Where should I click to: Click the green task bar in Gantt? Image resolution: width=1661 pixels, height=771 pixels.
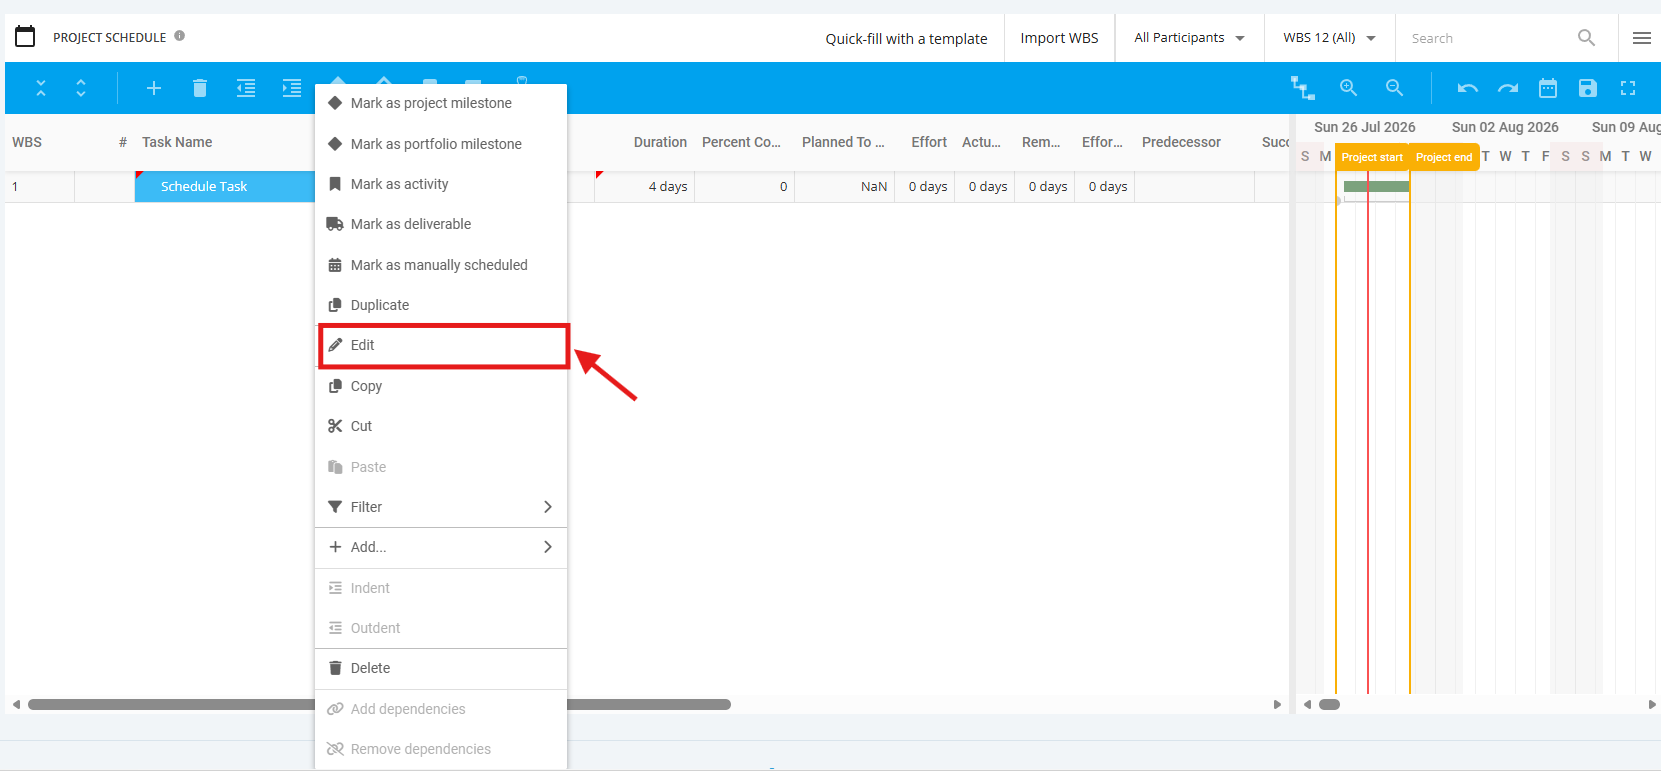tap(1376, 186)
